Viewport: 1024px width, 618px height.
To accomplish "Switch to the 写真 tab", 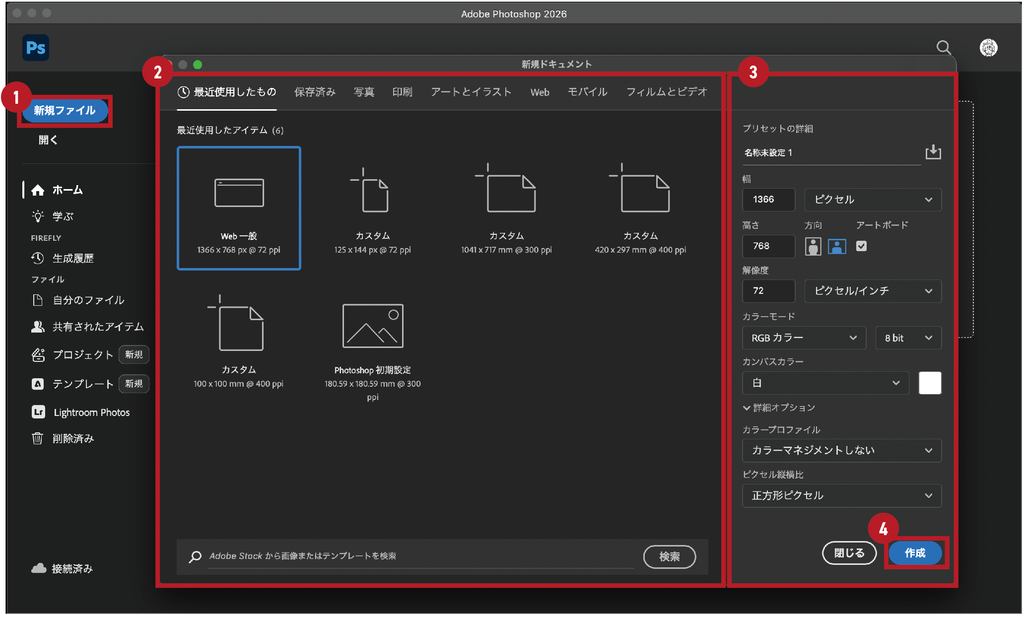I will pos(364,92).
